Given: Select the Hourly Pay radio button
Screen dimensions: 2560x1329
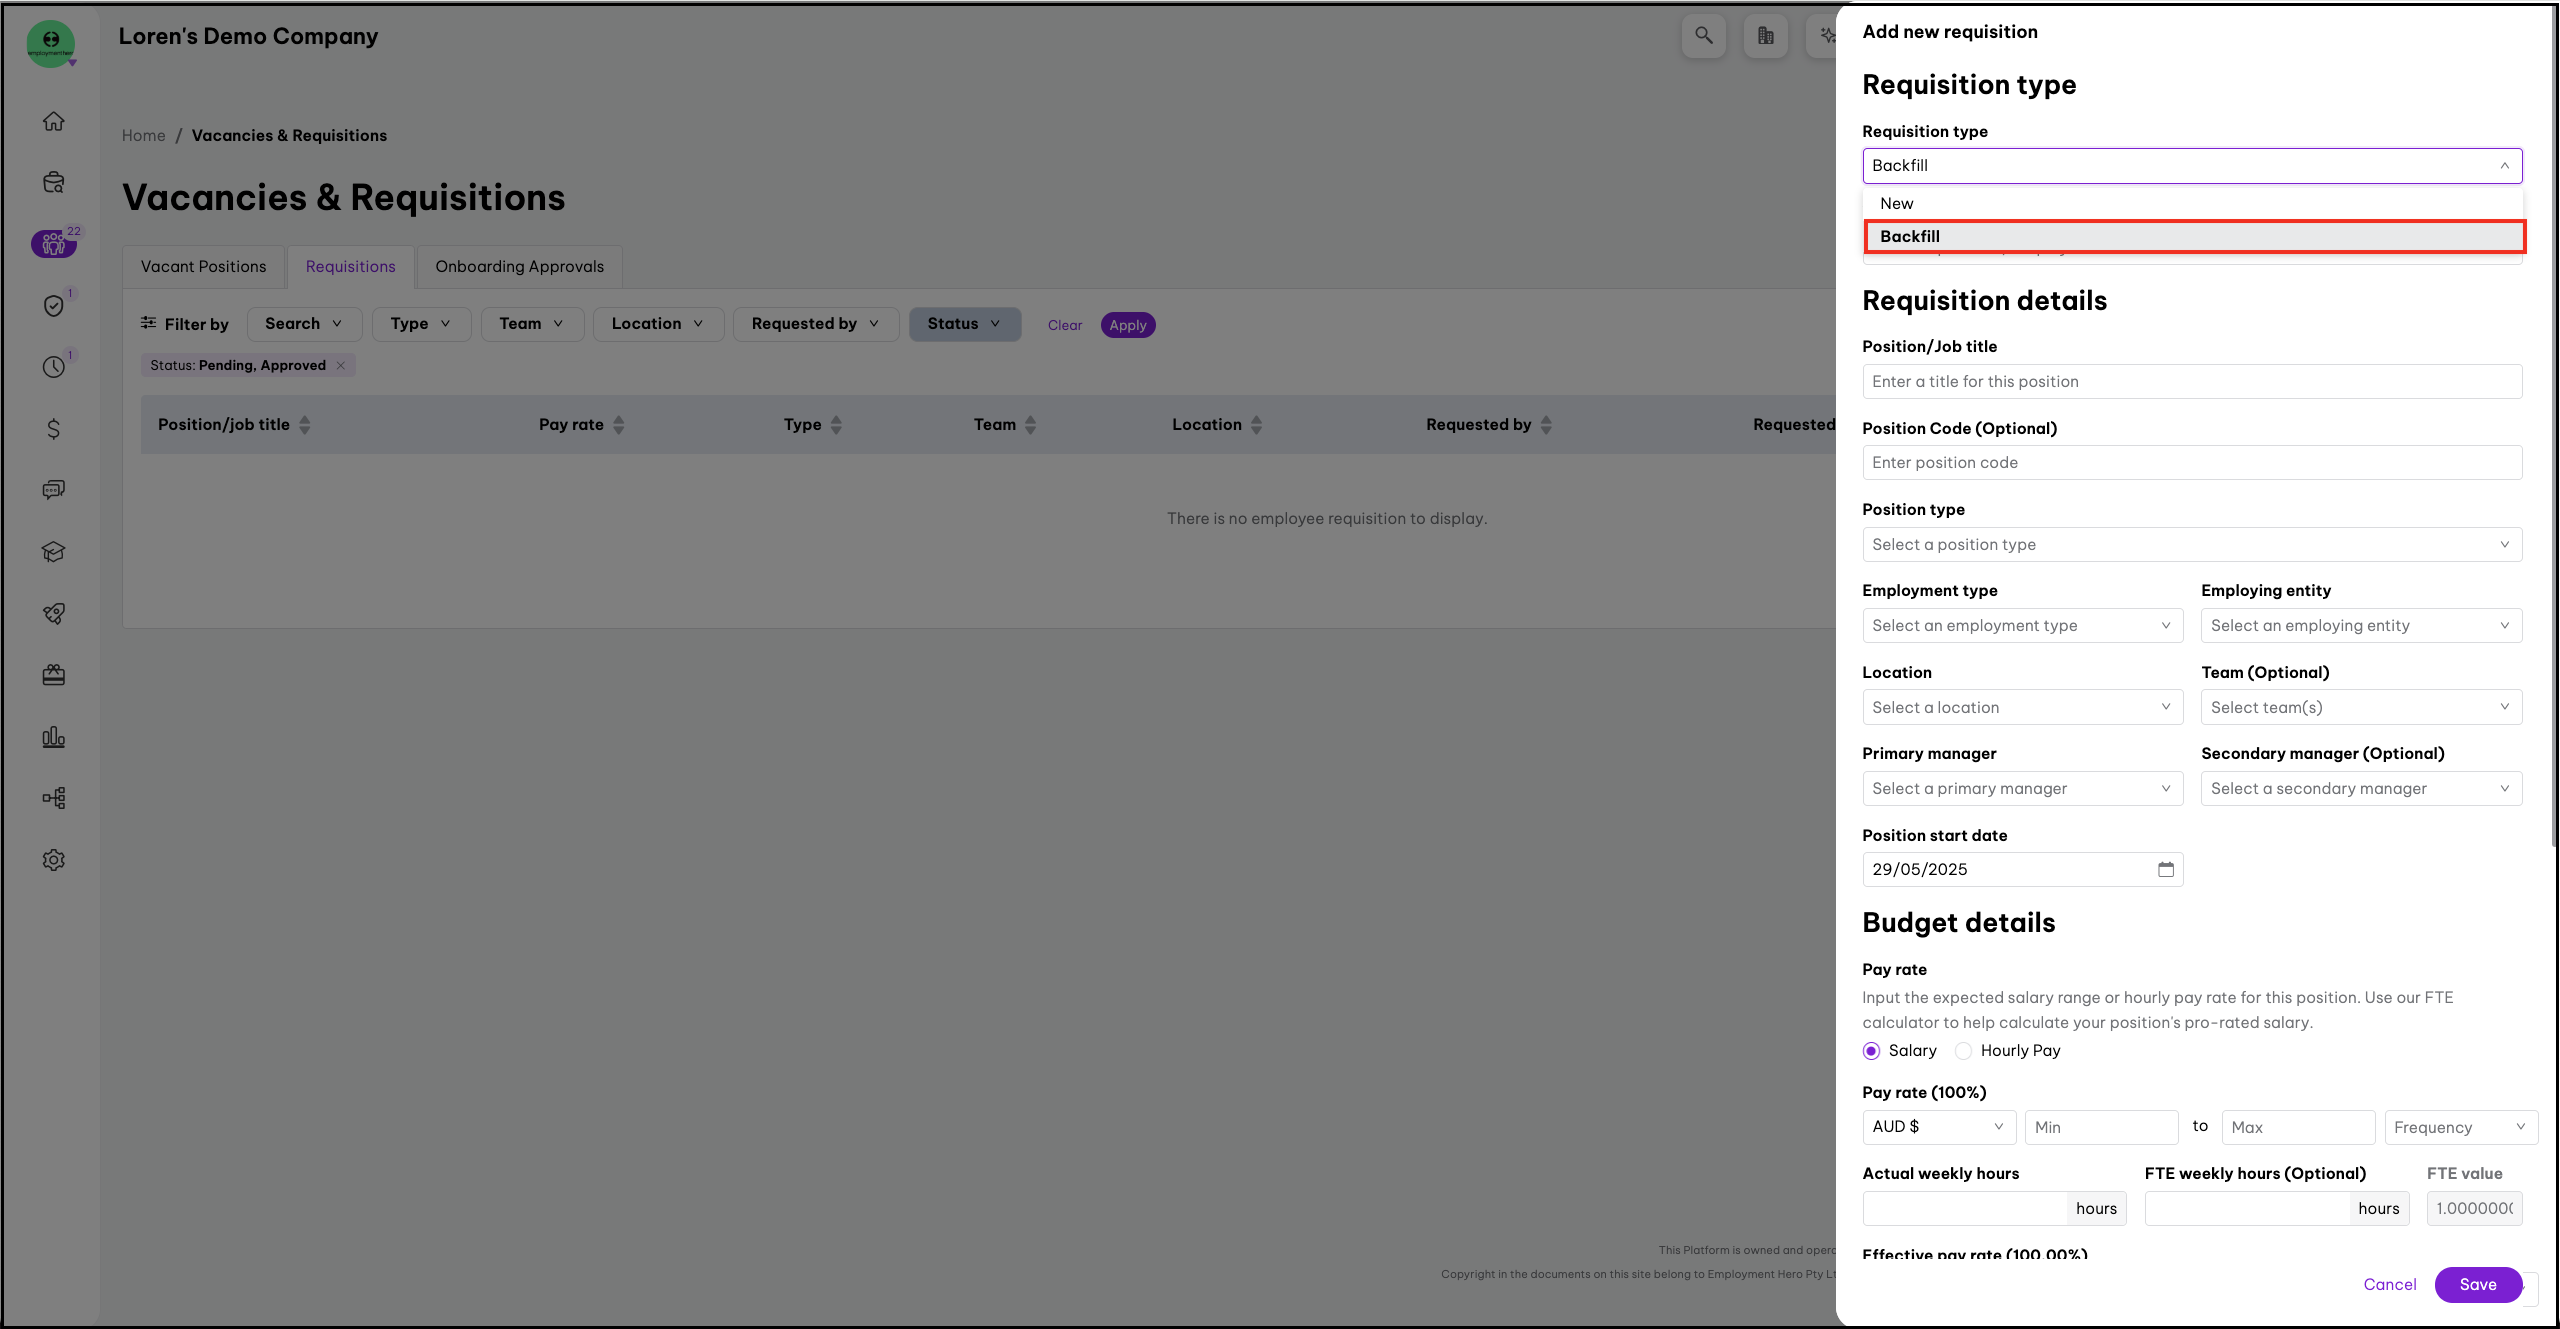Looking at the screenshot, I should 1963,1051.
